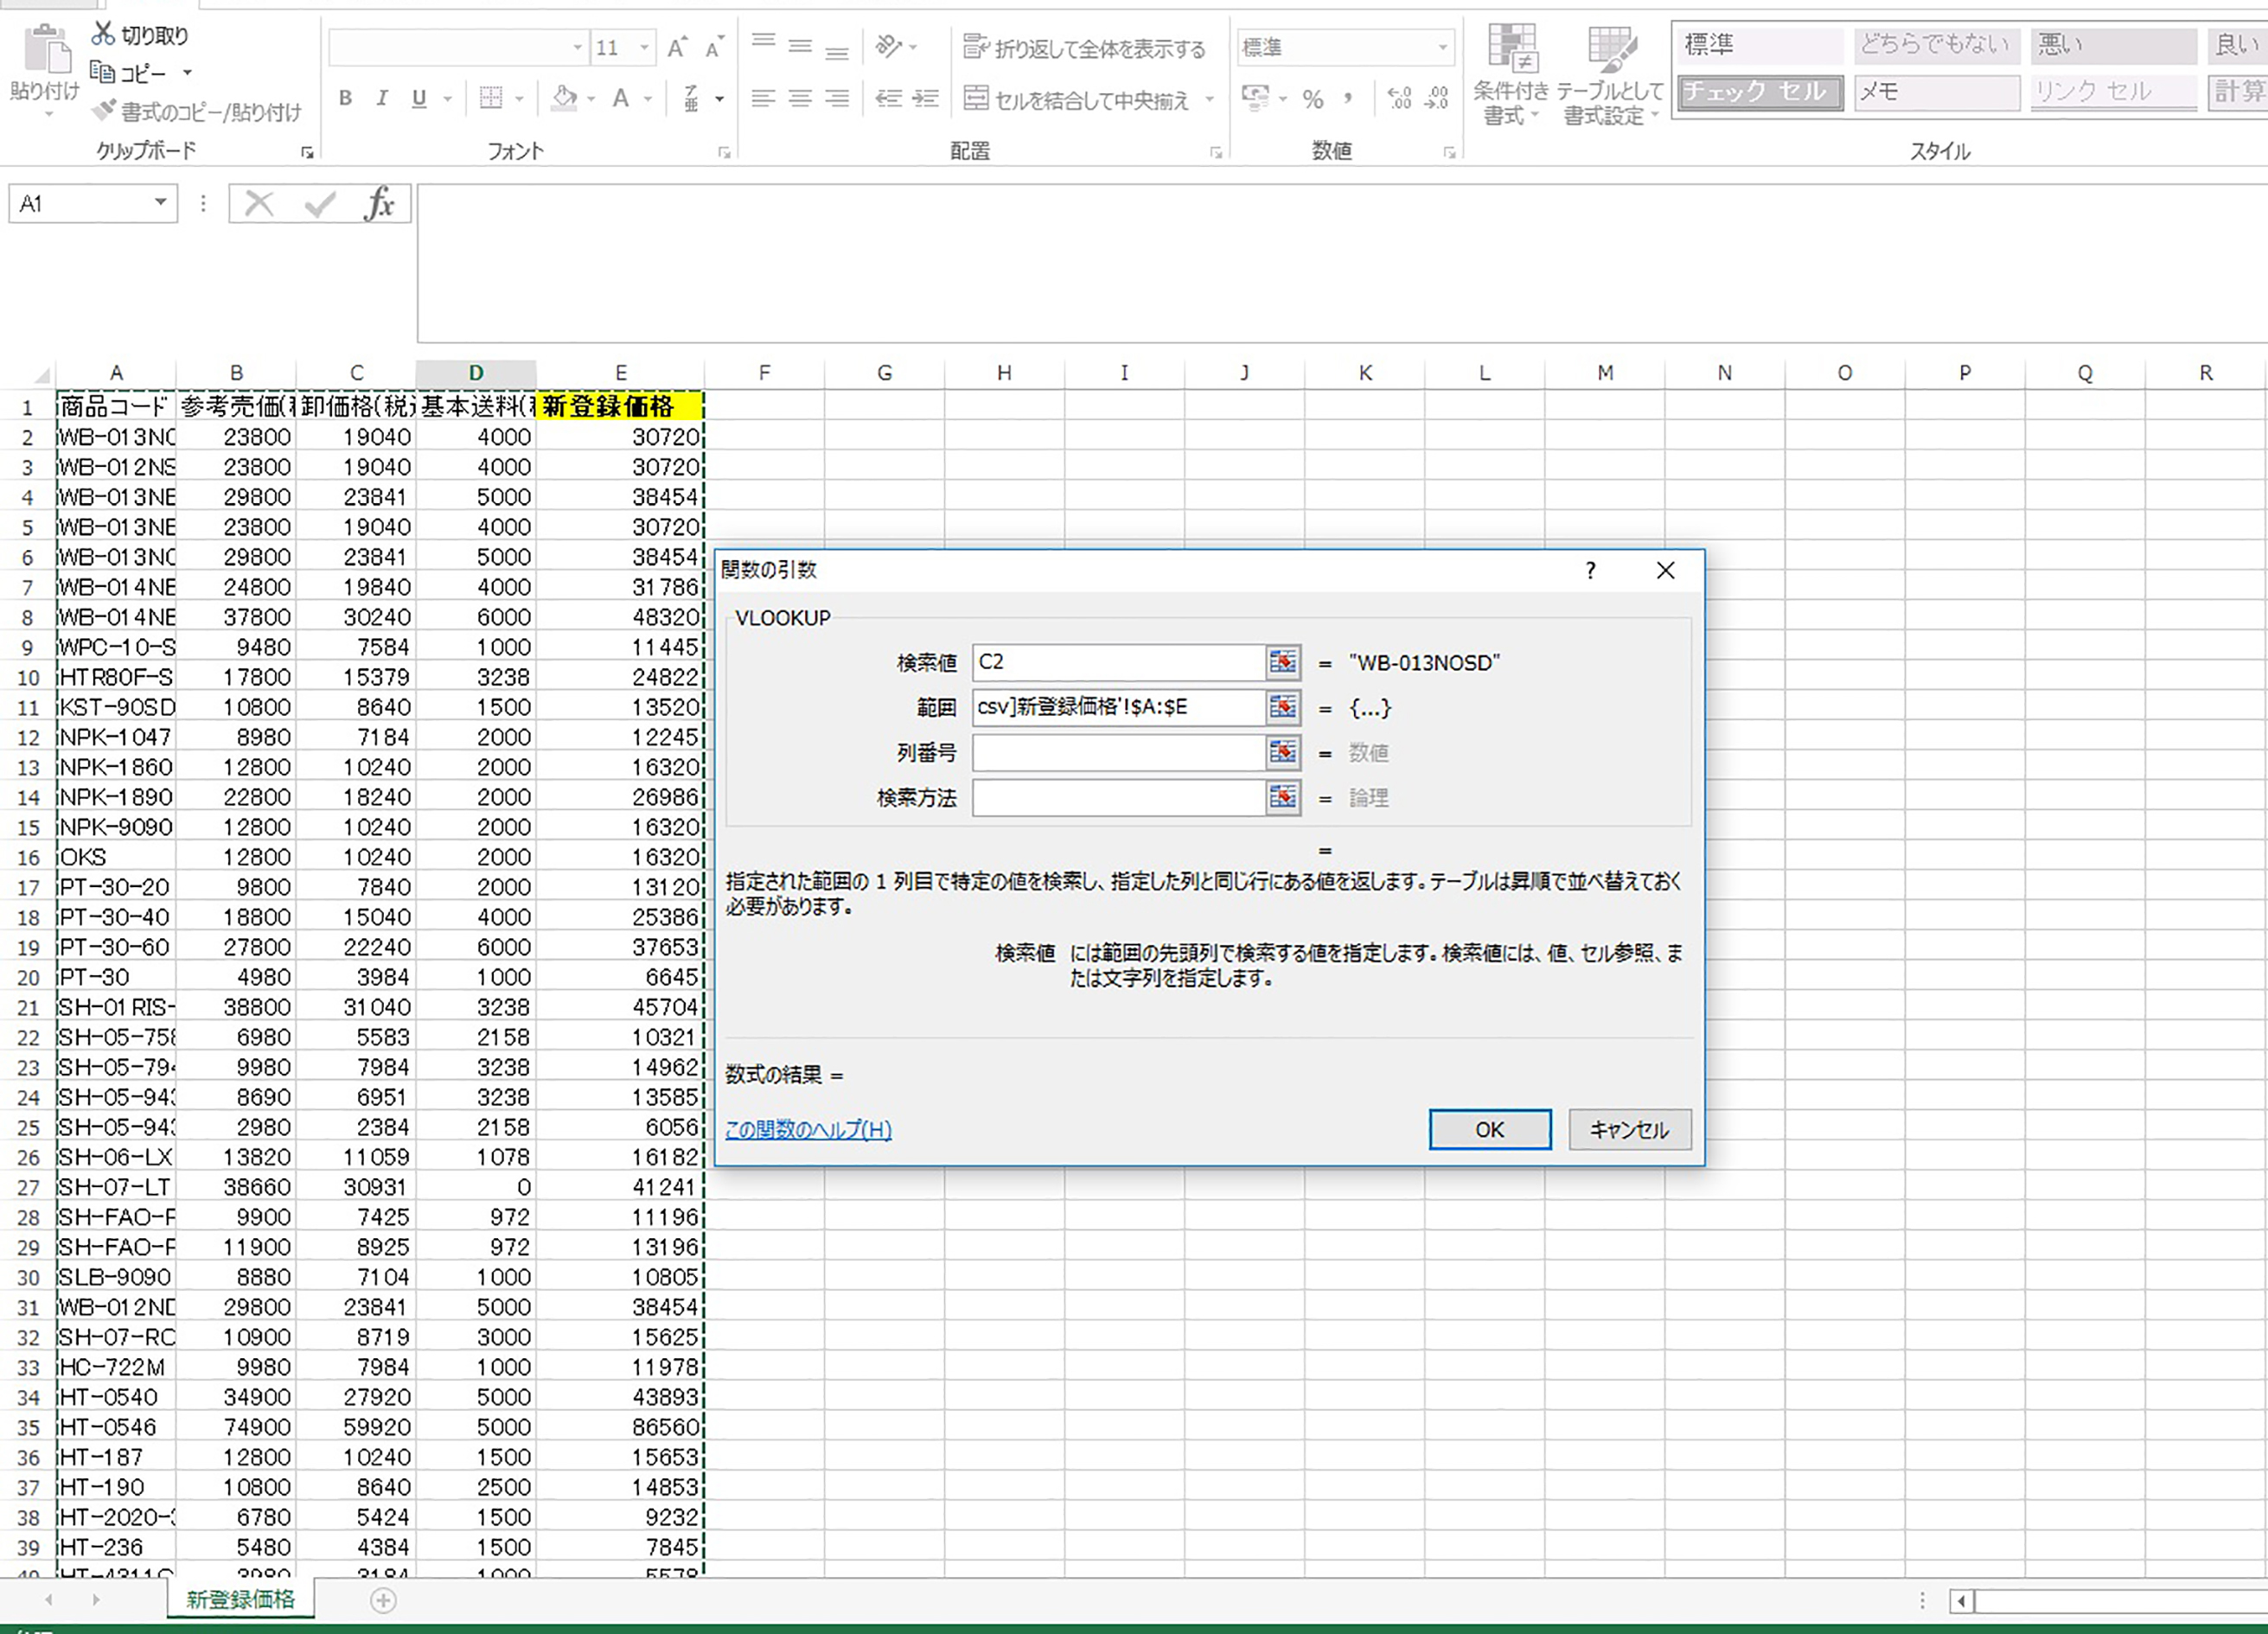Viewport: 2268px width, 1634px height.
Task: Open Name Box dropdown arrow
Action: 160,203
